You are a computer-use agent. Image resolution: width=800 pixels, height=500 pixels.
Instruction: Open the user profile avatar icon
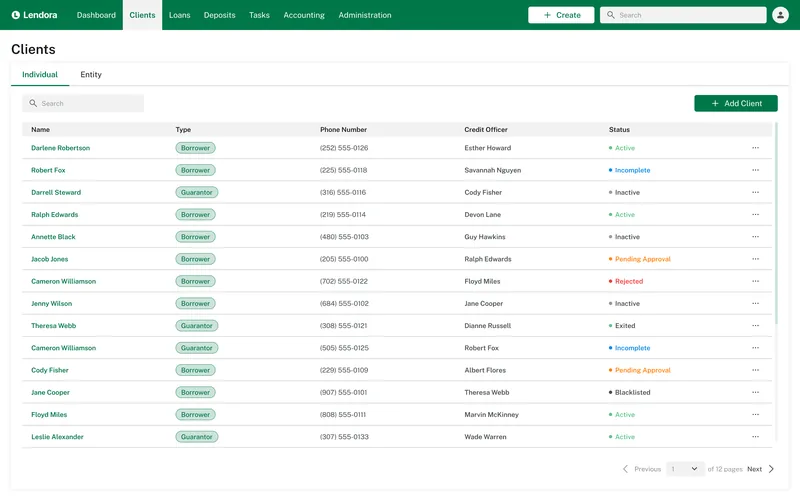(x=780, y=15)
